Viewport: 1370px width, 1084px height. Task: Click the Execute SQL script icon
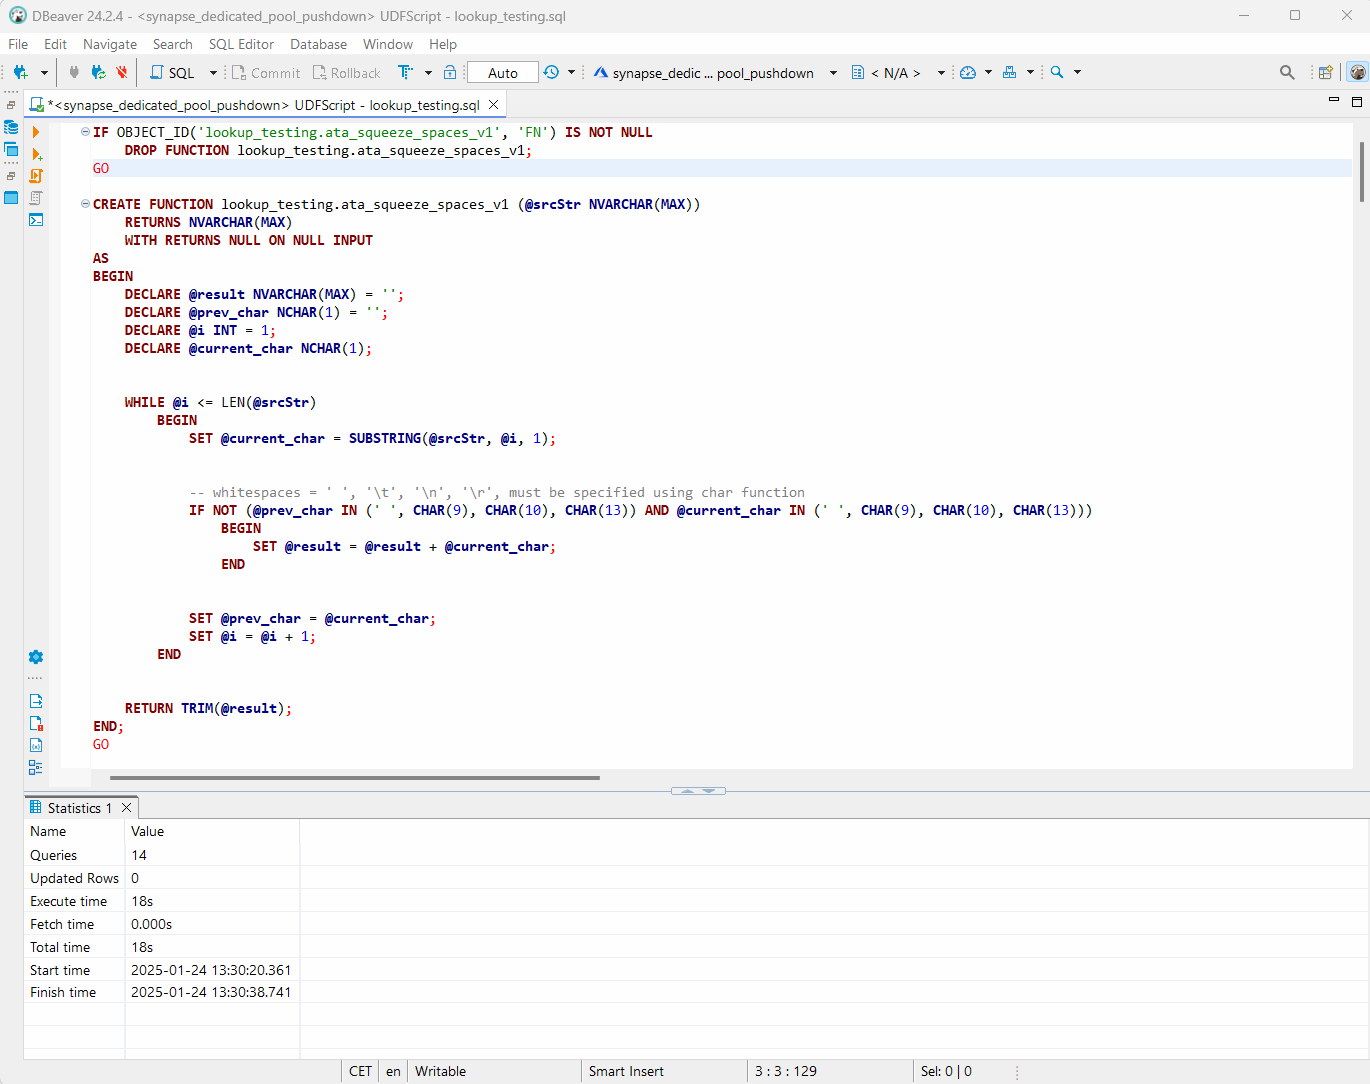(x=36, y=176)
